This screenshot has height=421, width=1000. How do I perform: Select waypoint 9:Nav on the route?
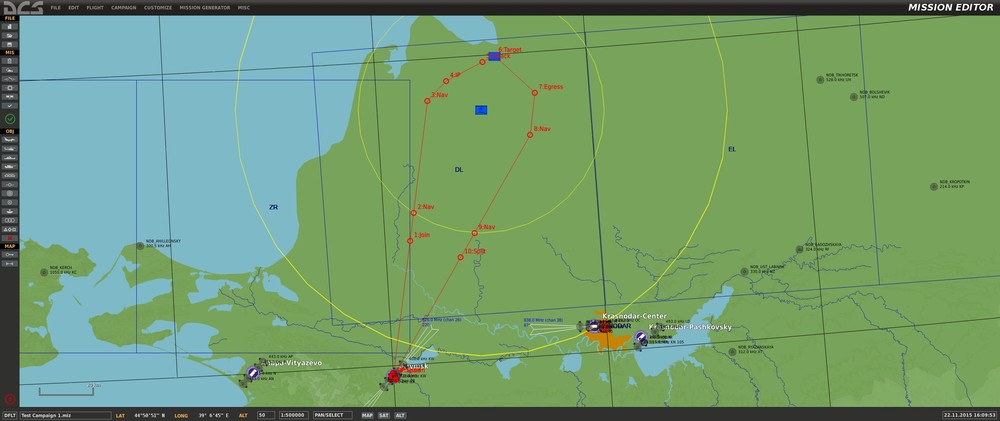[474, 233]
